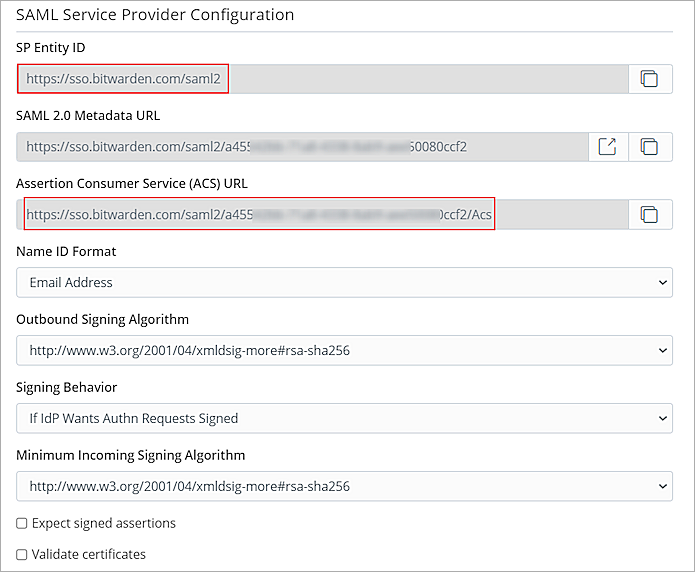The width and height of the screenshot is (695, 572).
Task: Click the SAML Service Provider Configuration heading
Action: (x=155, y=15)
